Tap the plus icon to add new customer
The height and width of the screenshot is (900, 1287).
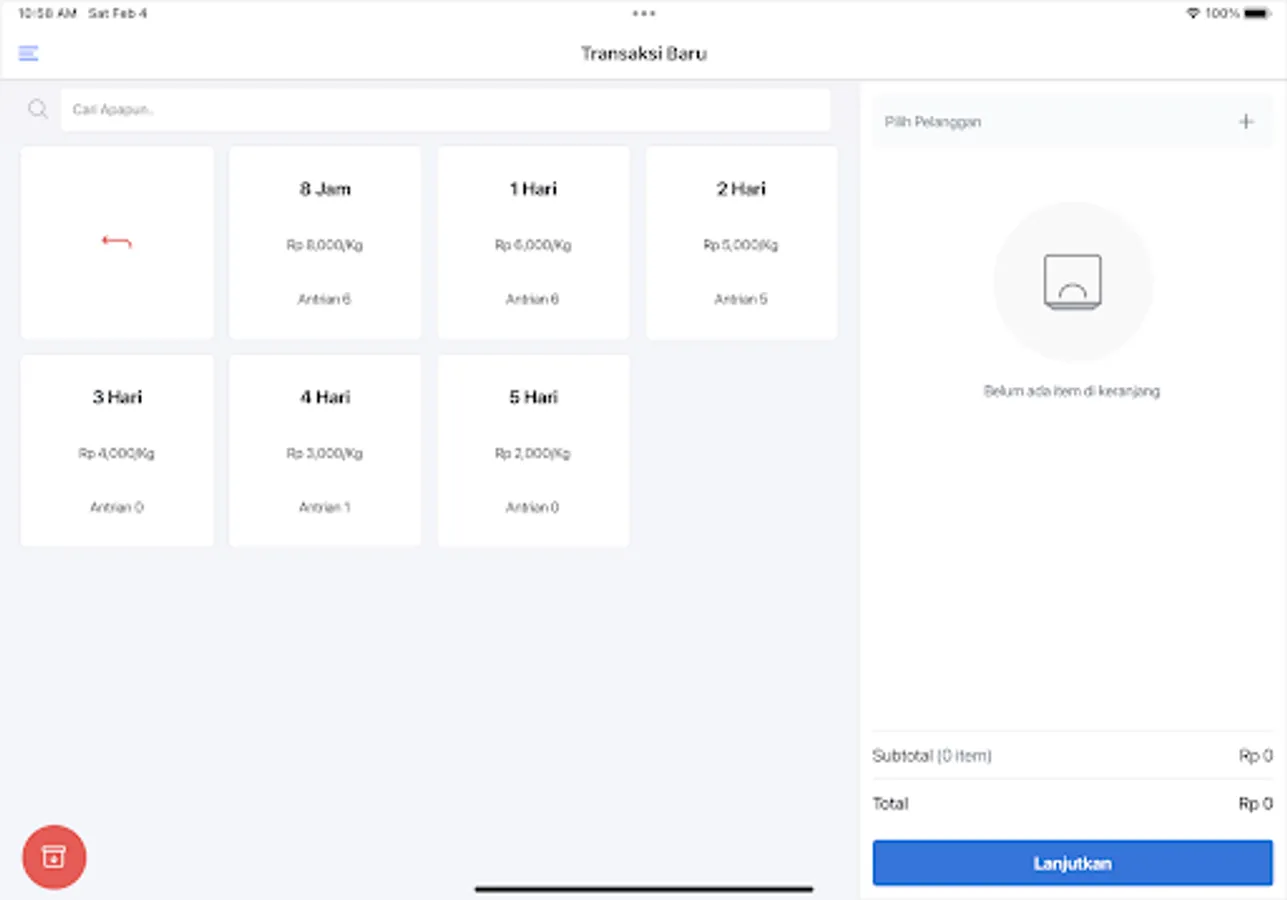[1246, 121]
